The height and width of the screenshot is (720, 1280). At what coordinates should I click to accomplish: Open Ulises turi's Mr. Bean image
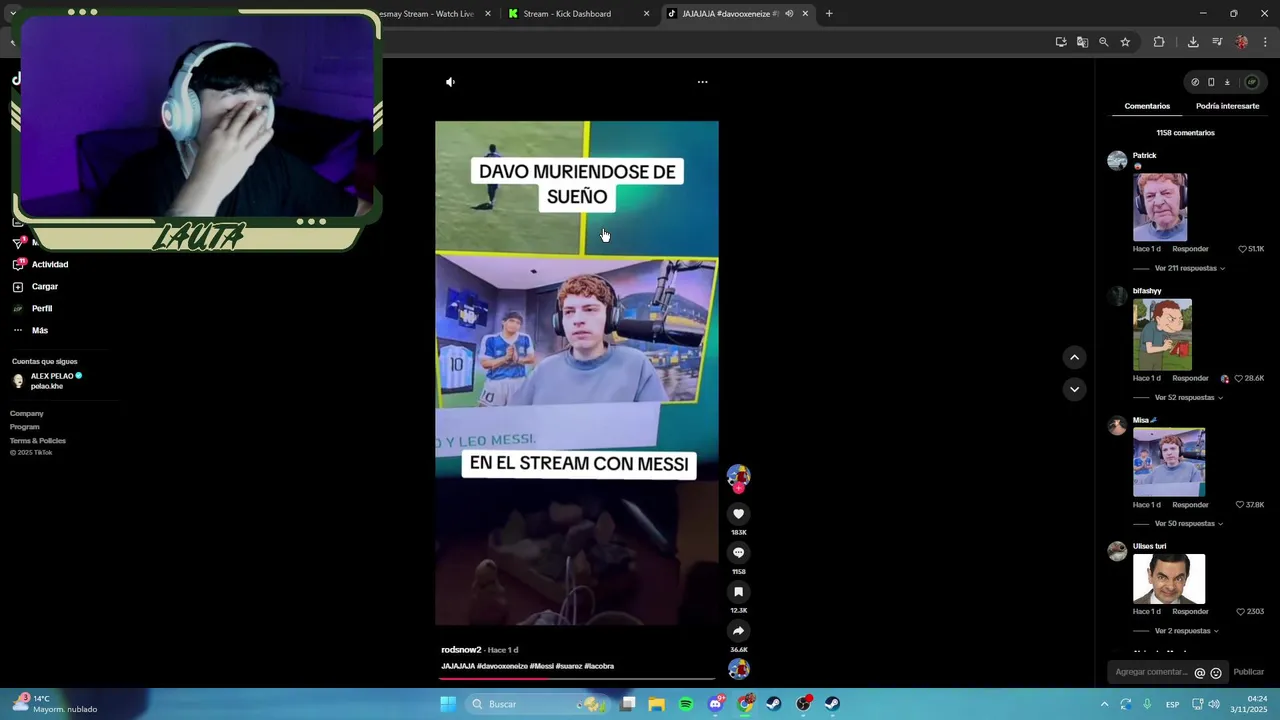click(1169, 579)
